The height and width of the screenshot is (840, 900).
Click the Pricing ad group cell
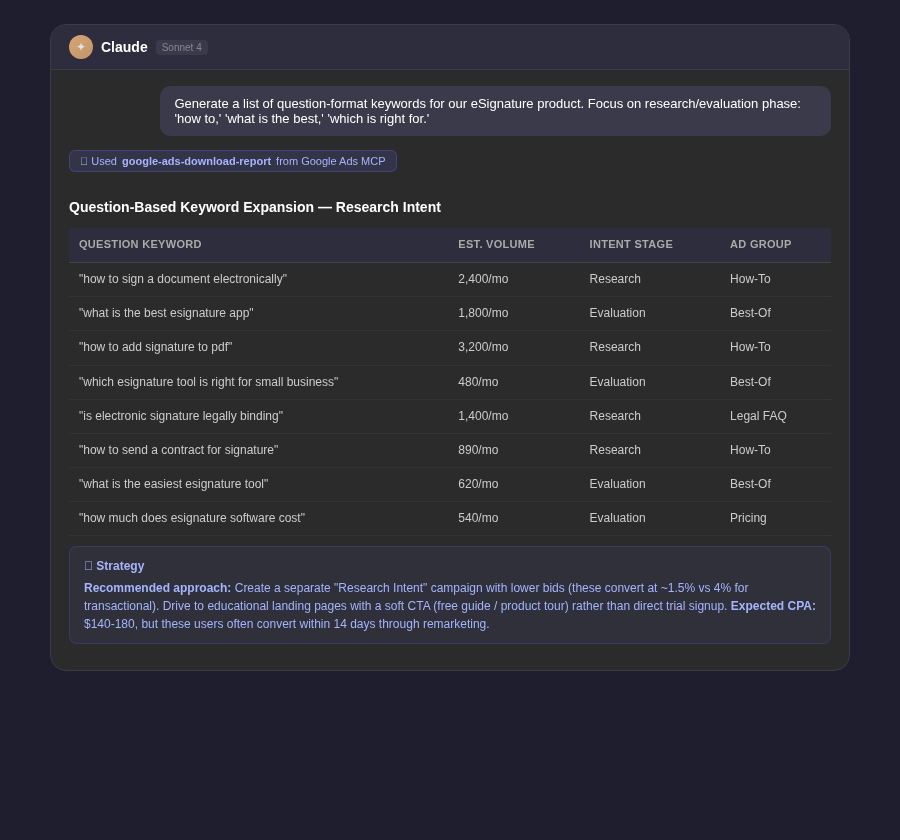click(748, 518)
